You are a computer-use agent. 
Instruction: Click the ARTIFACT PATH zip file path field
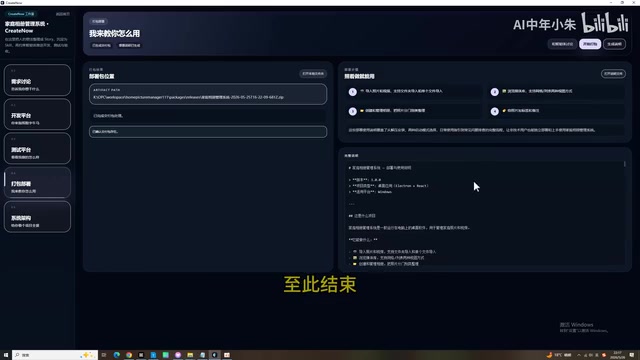click(208, 94)
